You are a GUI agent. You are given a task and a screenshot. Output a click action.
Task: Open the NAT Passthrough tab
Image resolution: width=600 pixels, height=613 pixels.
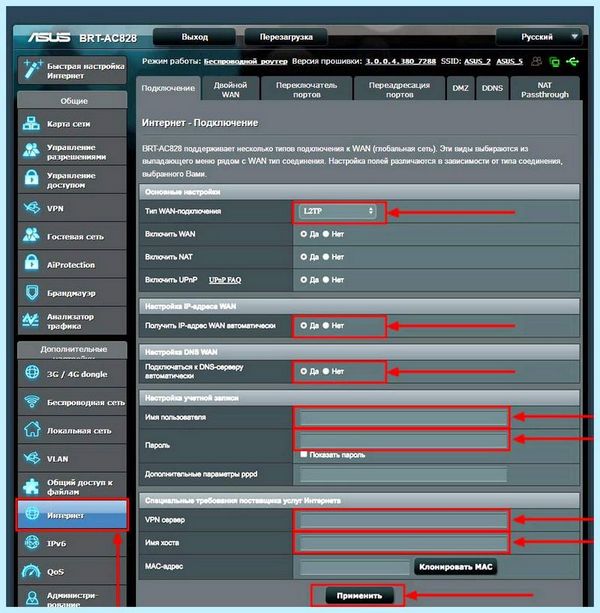(x=544, y=89)
